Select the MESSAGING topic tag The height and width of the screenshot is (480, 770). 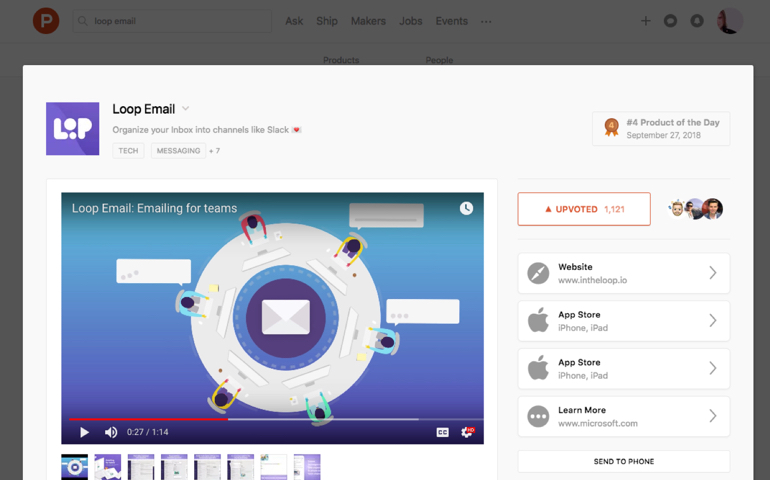pyautogui.click(x=178, y=151)
